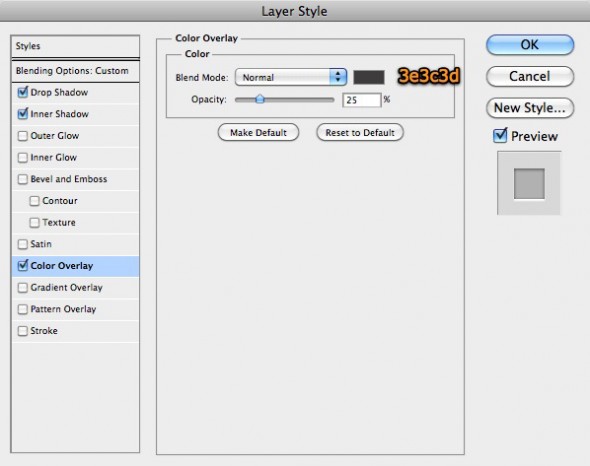This screenshot has height=466, width=590.
Task: Check the Satin effect box
Action: click(23, 244)
